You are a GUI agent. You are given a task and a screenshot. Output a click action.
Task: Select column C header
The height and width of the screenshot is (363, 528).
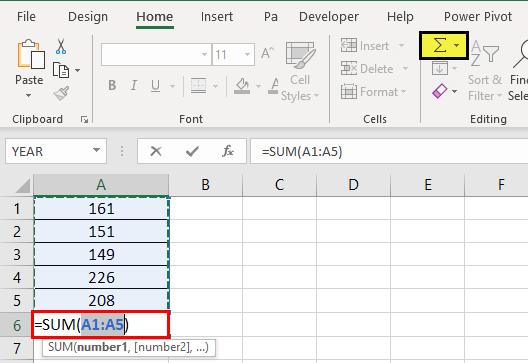(279, 185)
